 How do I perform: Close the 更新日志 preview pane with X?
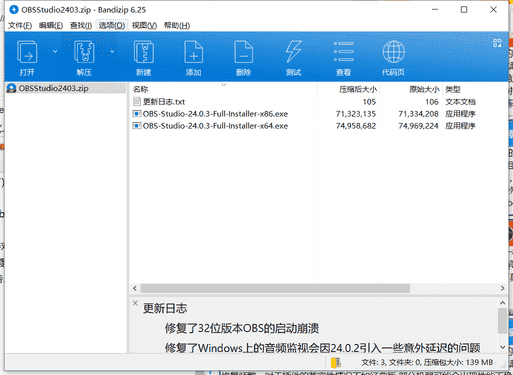pyautogui.click(x=135, y=303)
